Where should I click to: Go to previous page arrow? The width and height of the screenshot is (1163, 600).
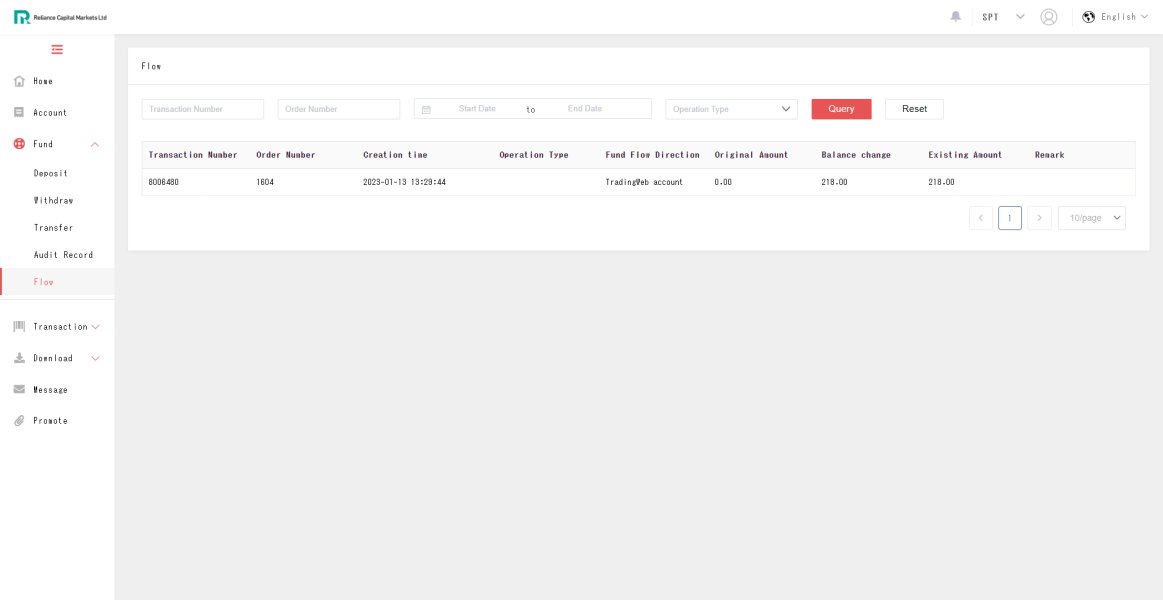981,218
